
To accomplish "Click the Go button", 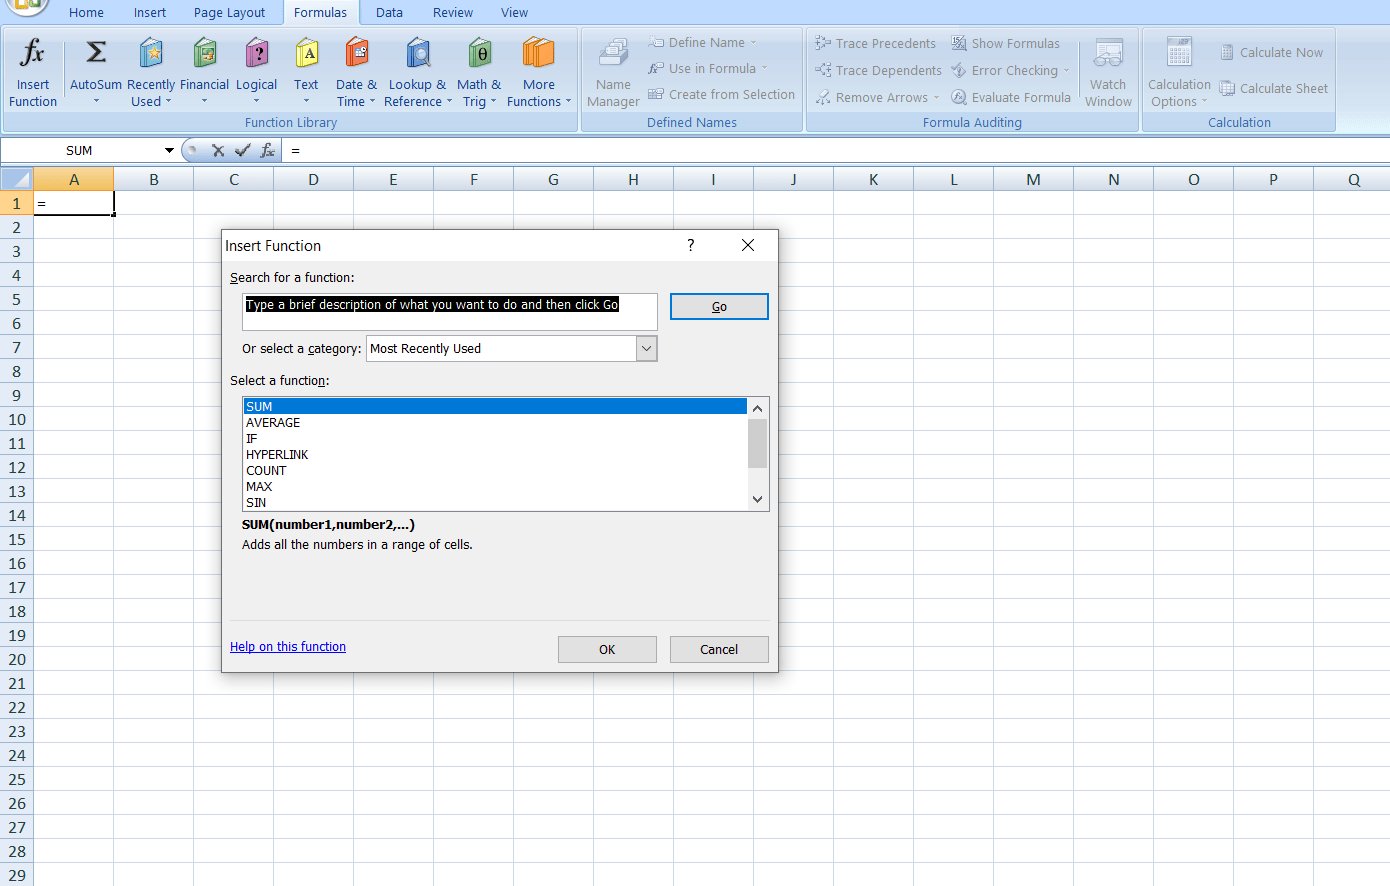I will click(719, 306).
